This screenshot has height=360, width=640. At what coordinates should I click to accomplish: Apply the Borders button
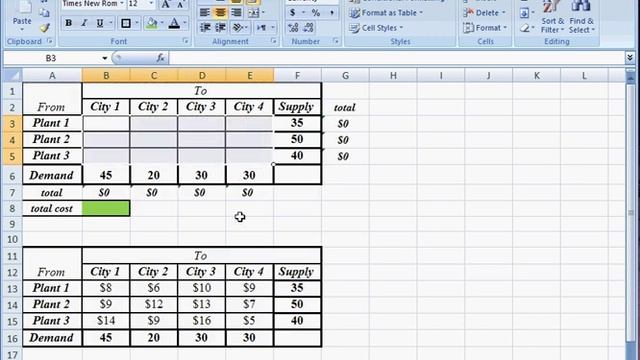tap(126, 23)
